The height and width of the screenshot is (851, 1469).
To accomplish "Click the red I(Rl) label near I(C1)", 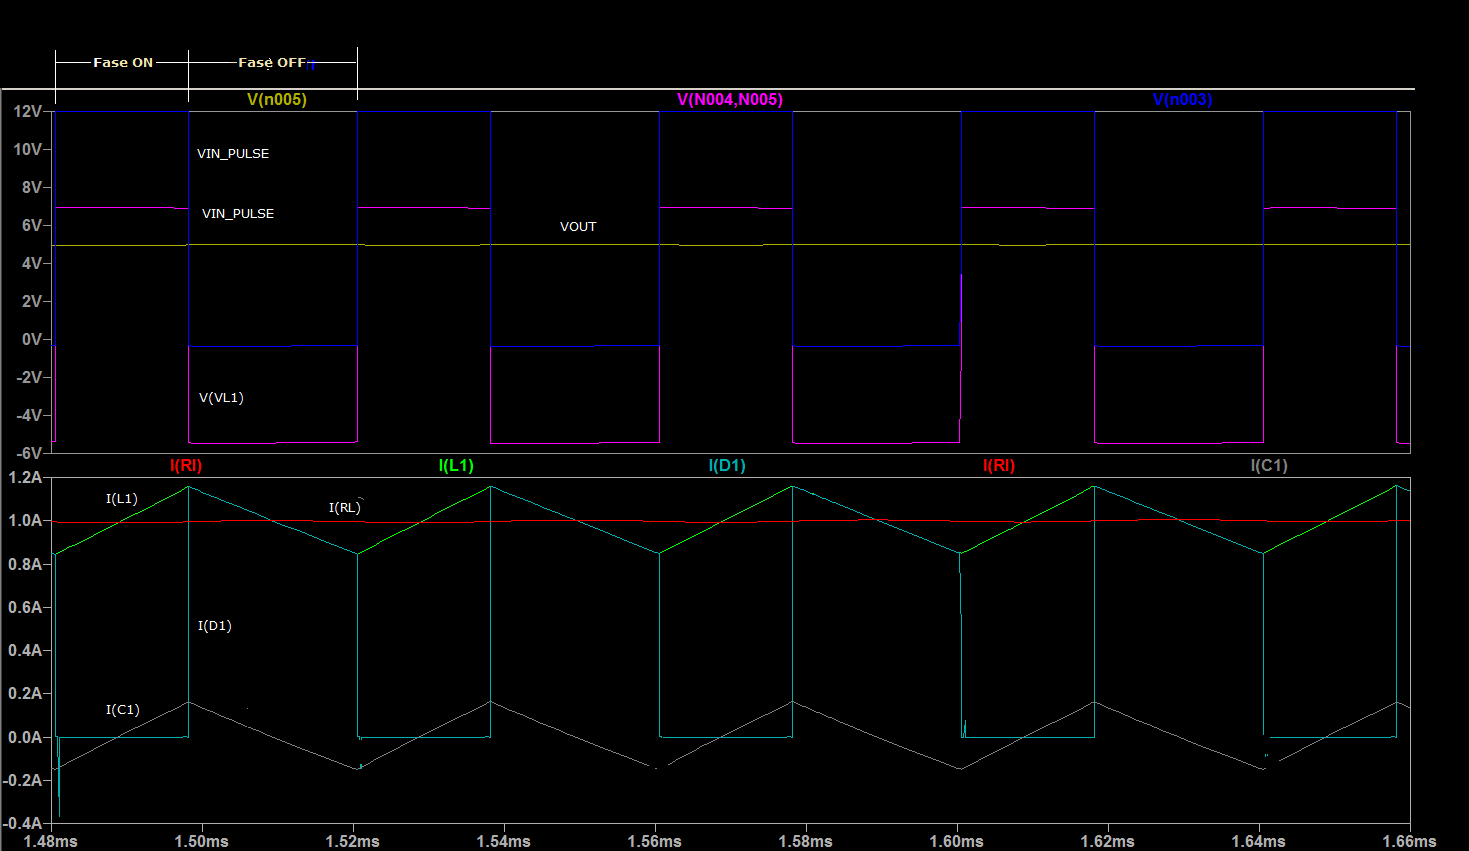I will pyautogui.click(x=999, y=465).
